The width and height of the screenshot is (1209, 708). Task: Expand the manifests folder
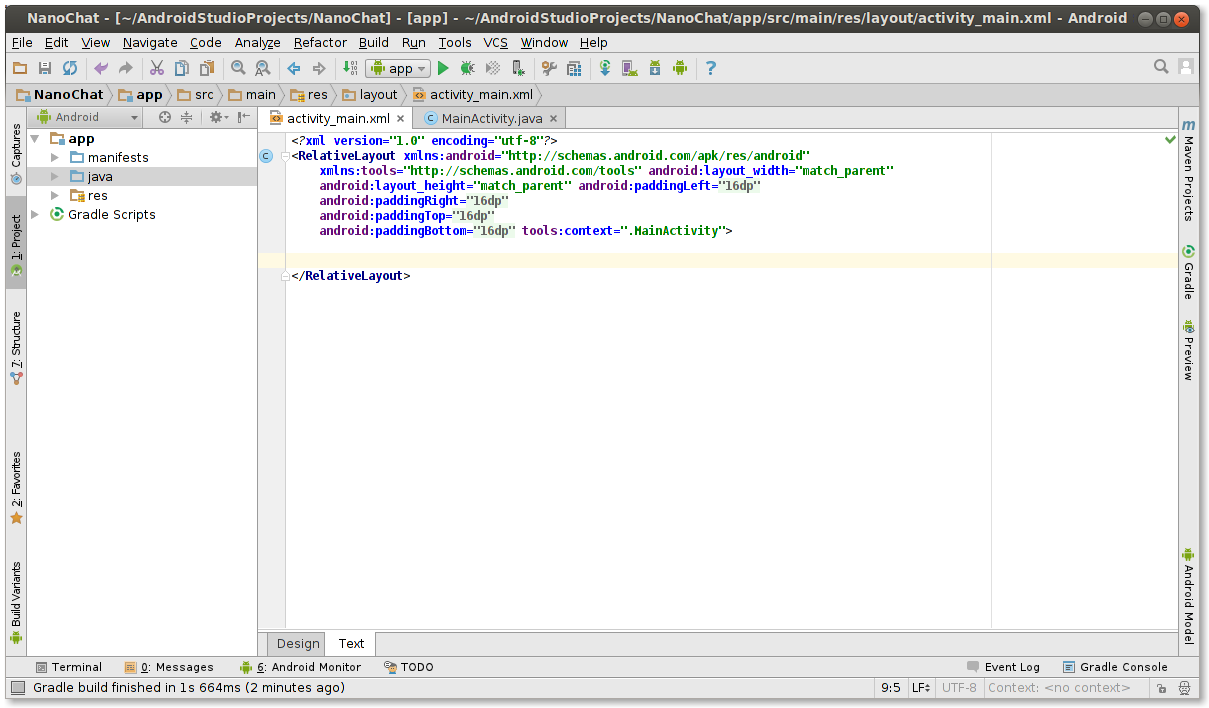tap(56, 158)
